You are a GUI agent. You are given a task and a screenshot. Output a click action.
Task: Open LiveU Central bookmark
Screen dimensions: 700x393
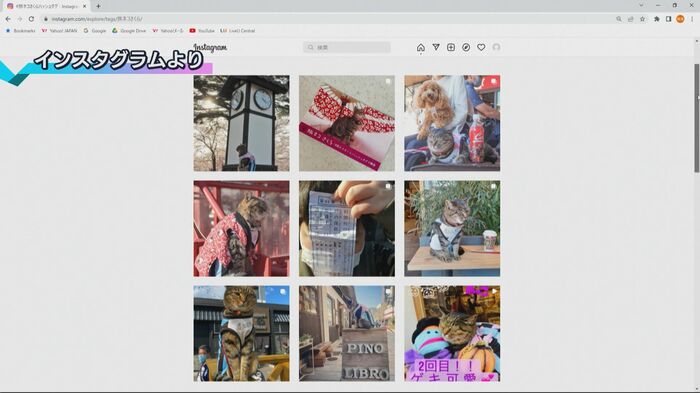pos(238,31)
